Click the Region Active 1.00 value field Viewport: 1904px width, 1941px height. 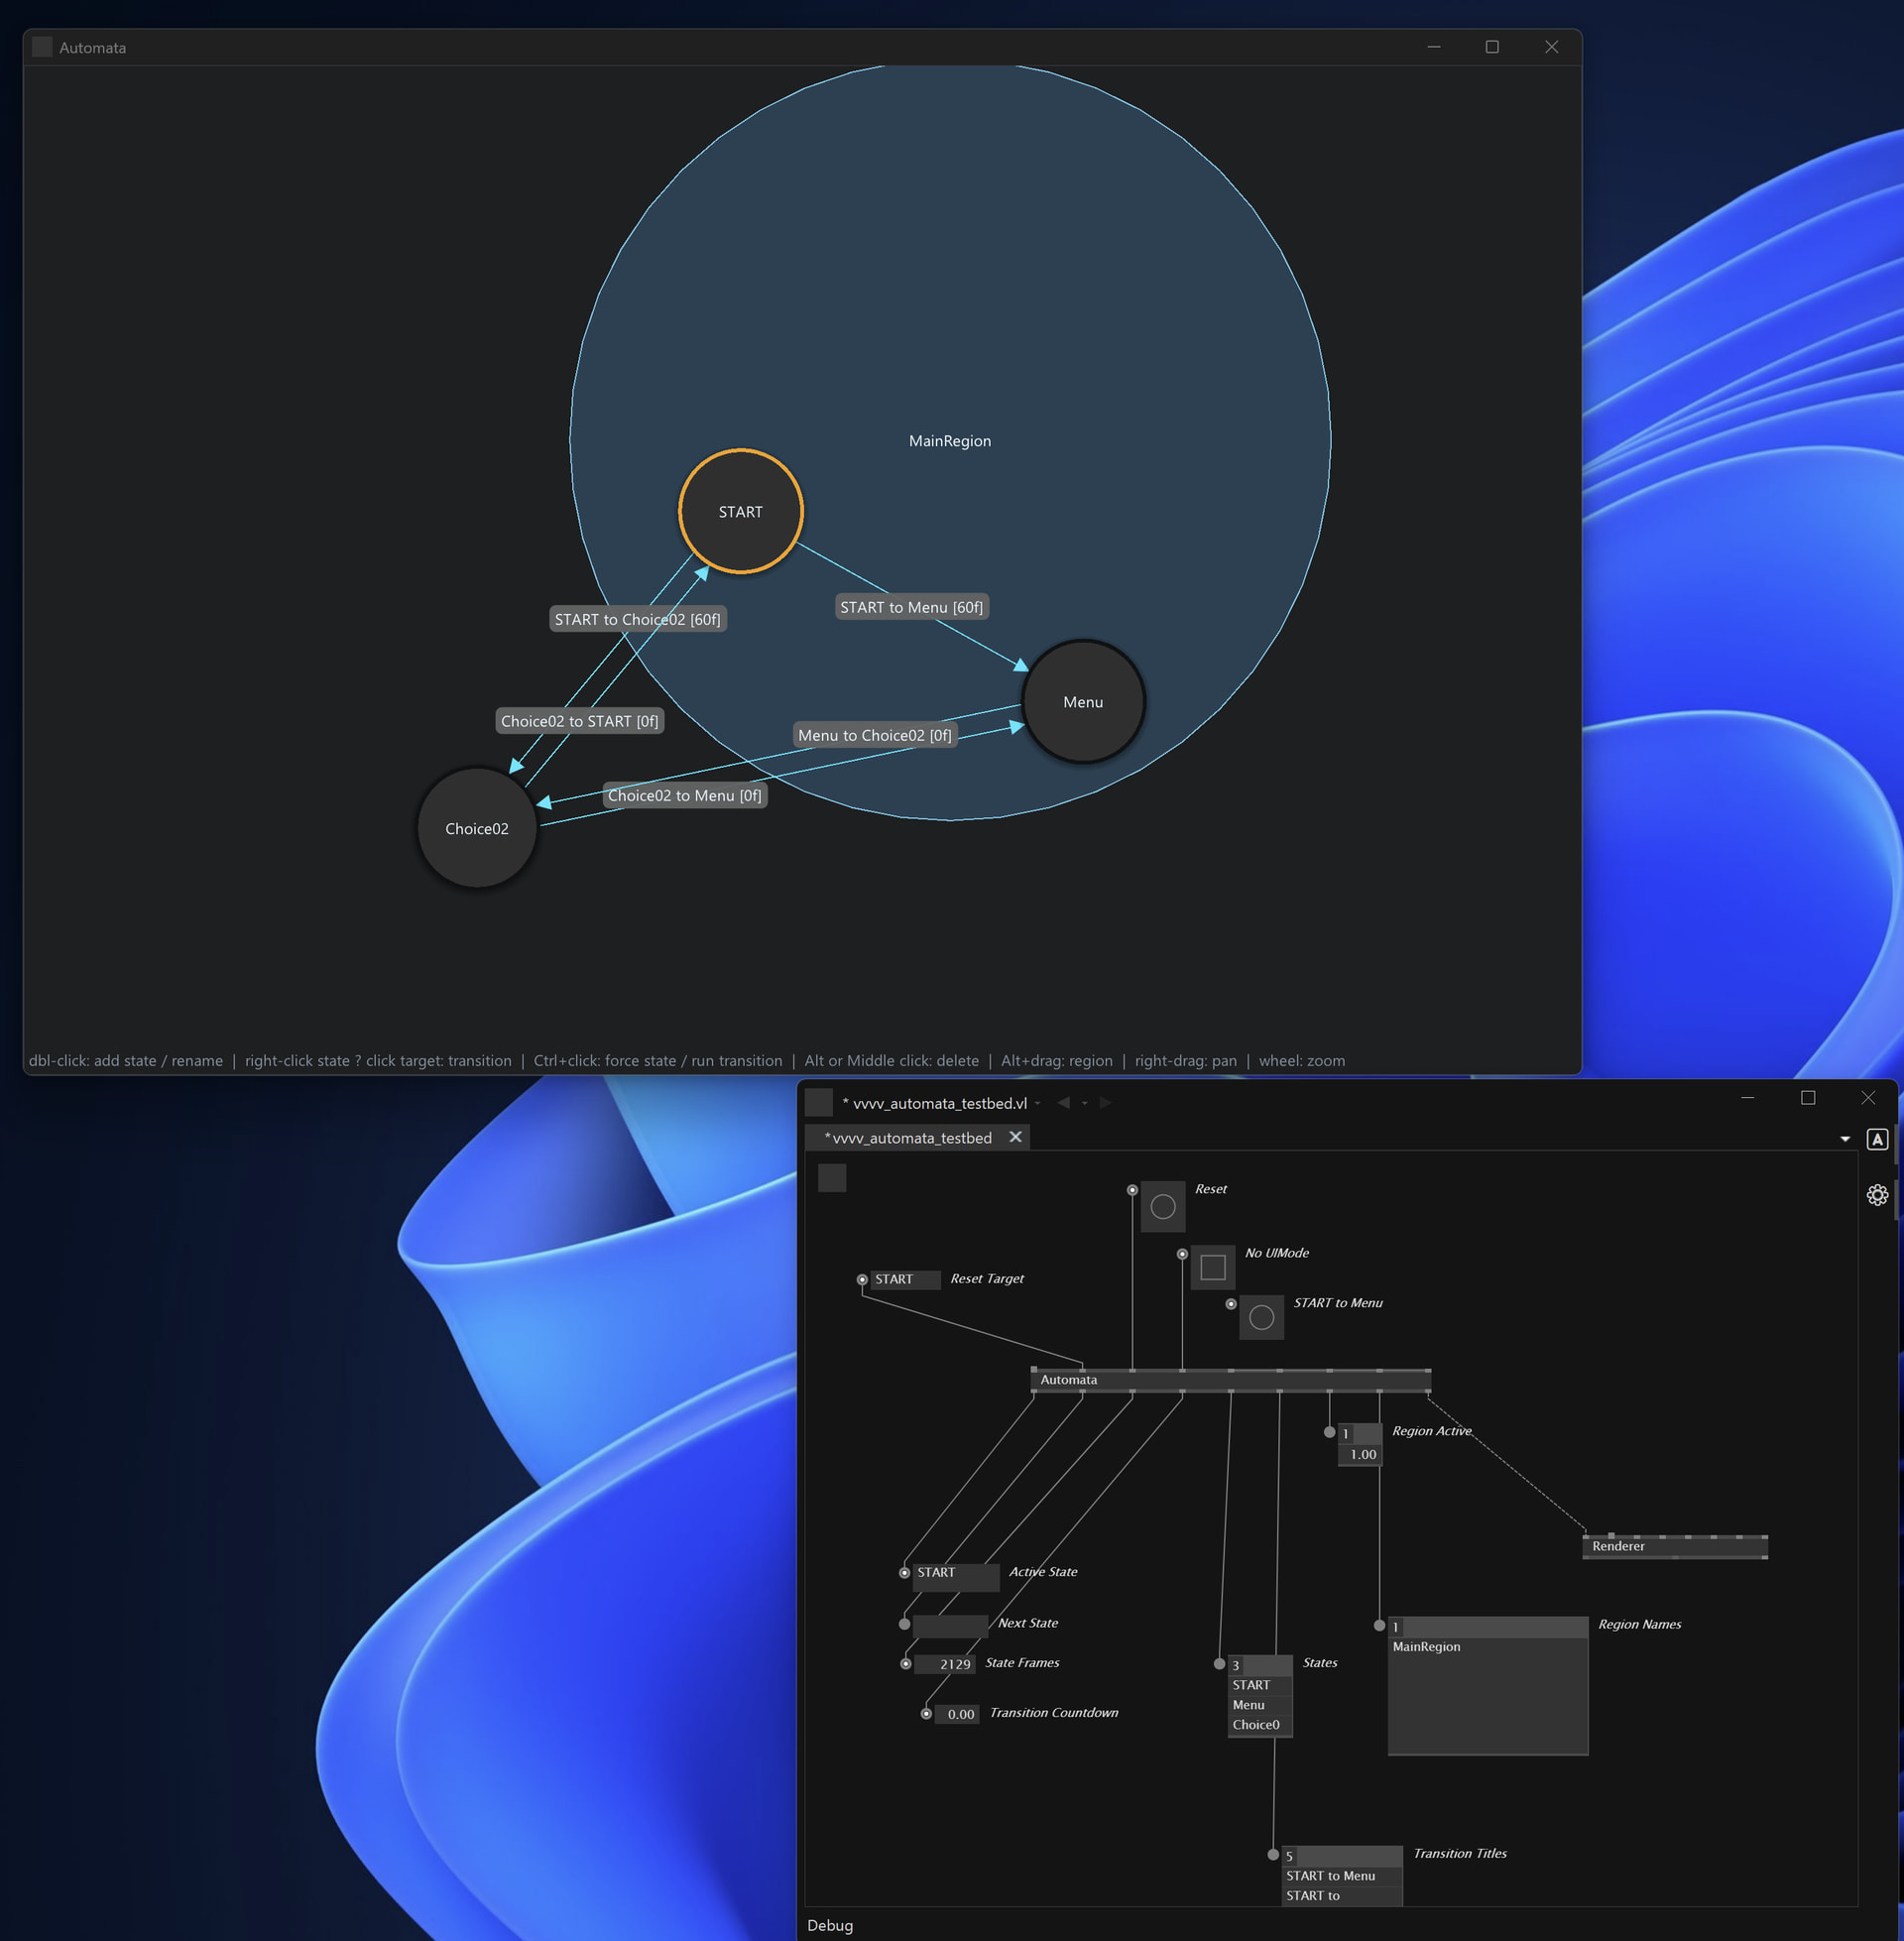tap(1360, 1454)
